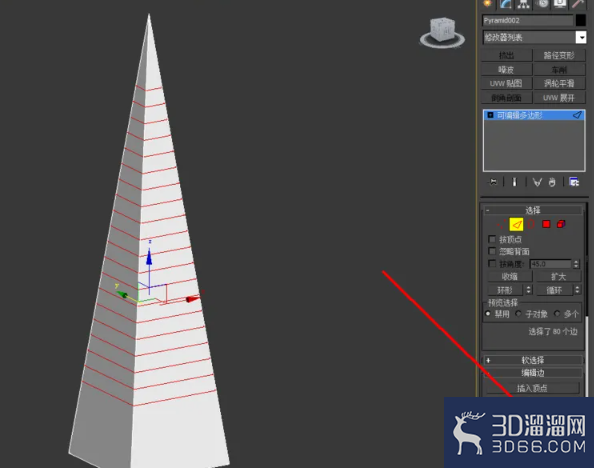Apply the UVW 贴图 modifier button
594x468 pixels.
click(506, 84)
